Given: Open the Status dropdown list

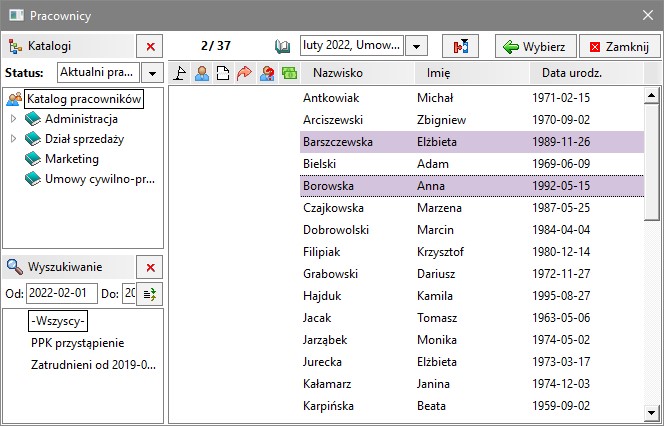Looking at the screenshot, I should [152, 73].
